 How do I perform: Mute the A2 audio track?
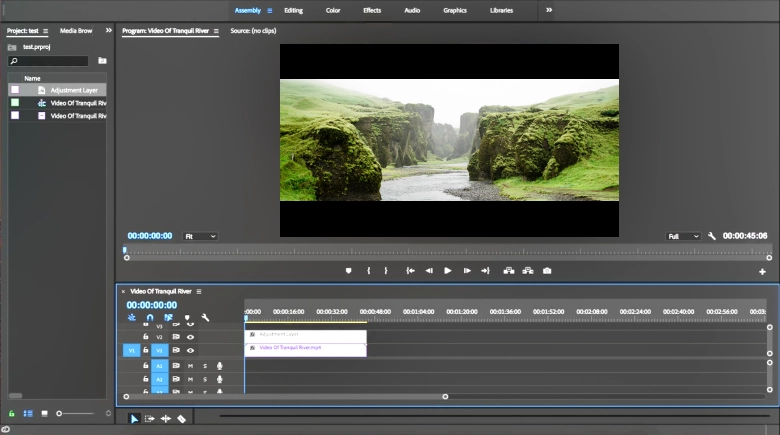pyautogui.click(x=190, y=379)
